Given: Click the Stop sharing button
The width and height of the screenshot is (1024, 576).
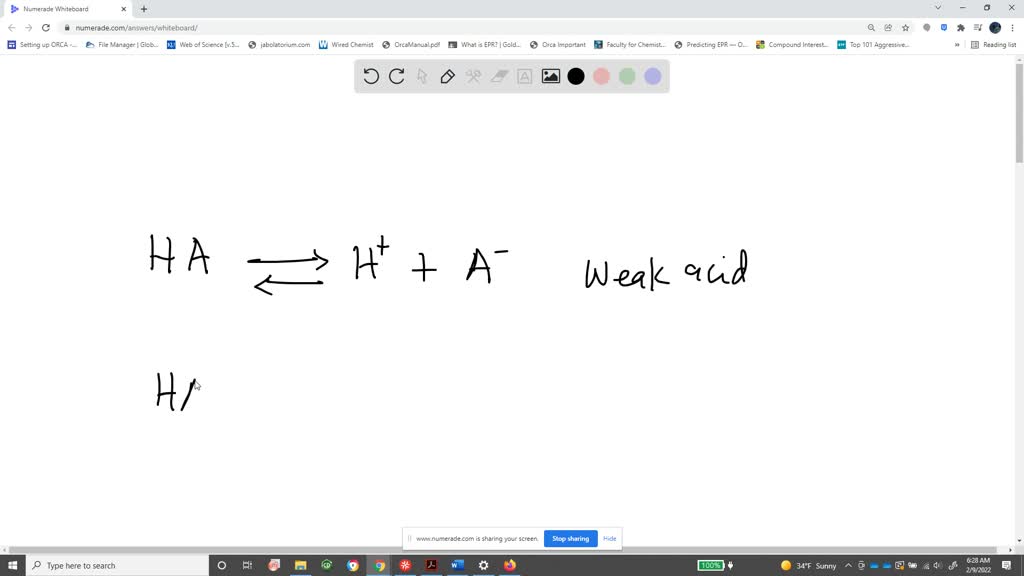Looking at the screenshot, I should coord(570,538).
